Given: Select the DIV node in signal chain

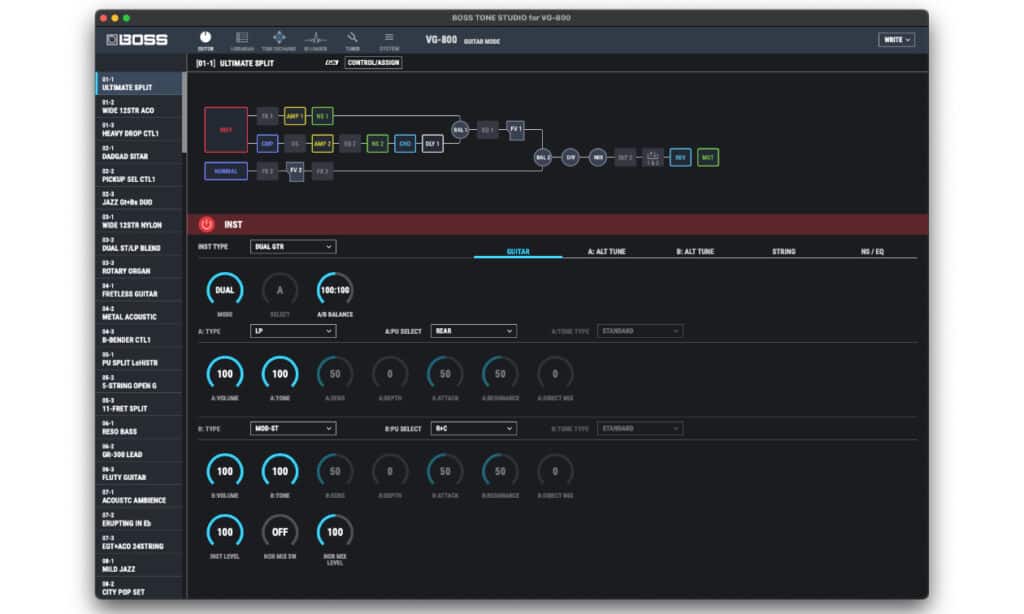Looking at the screenshot, I should tap(570, 157).
